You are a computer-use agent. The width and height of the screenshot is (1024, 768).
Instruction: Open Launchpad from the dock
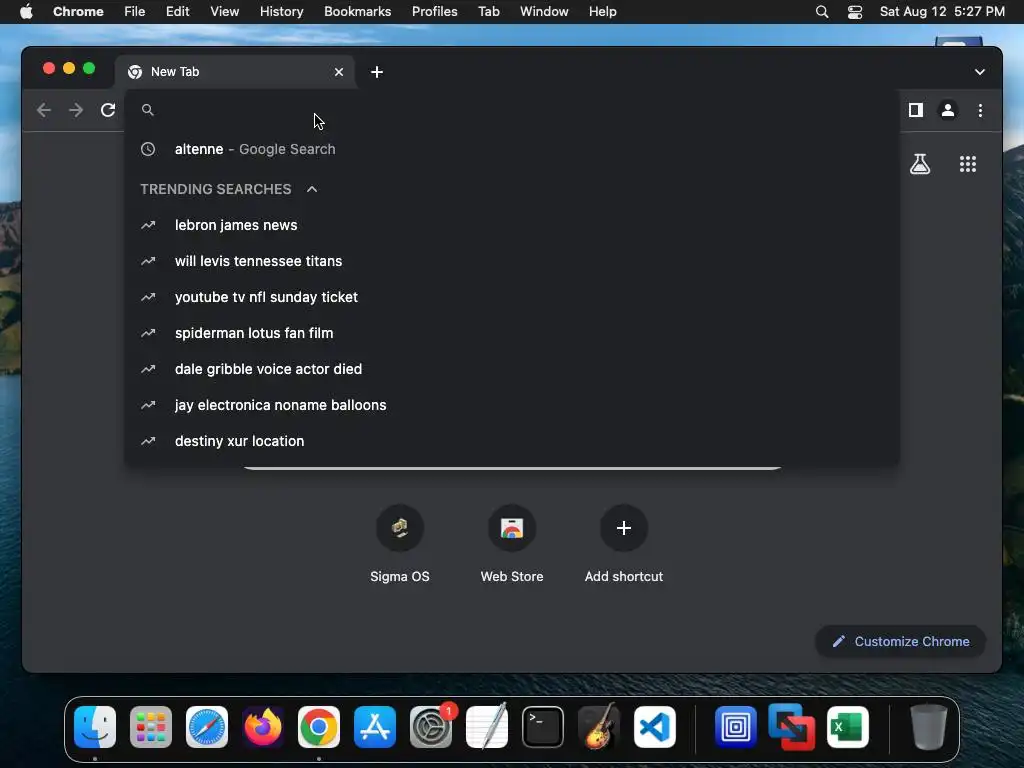[x=151, y=726]
